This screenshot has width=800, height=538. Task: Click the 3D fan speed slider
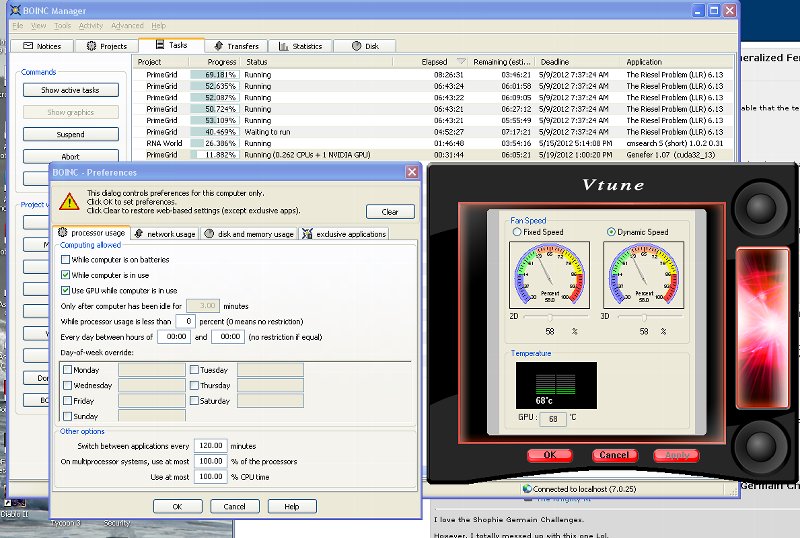tap(643, 316)
